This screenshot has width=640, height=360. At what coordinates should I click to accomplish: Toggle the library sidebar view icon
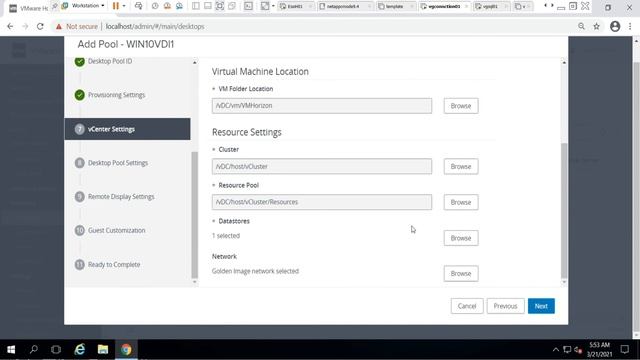[196, 6]
